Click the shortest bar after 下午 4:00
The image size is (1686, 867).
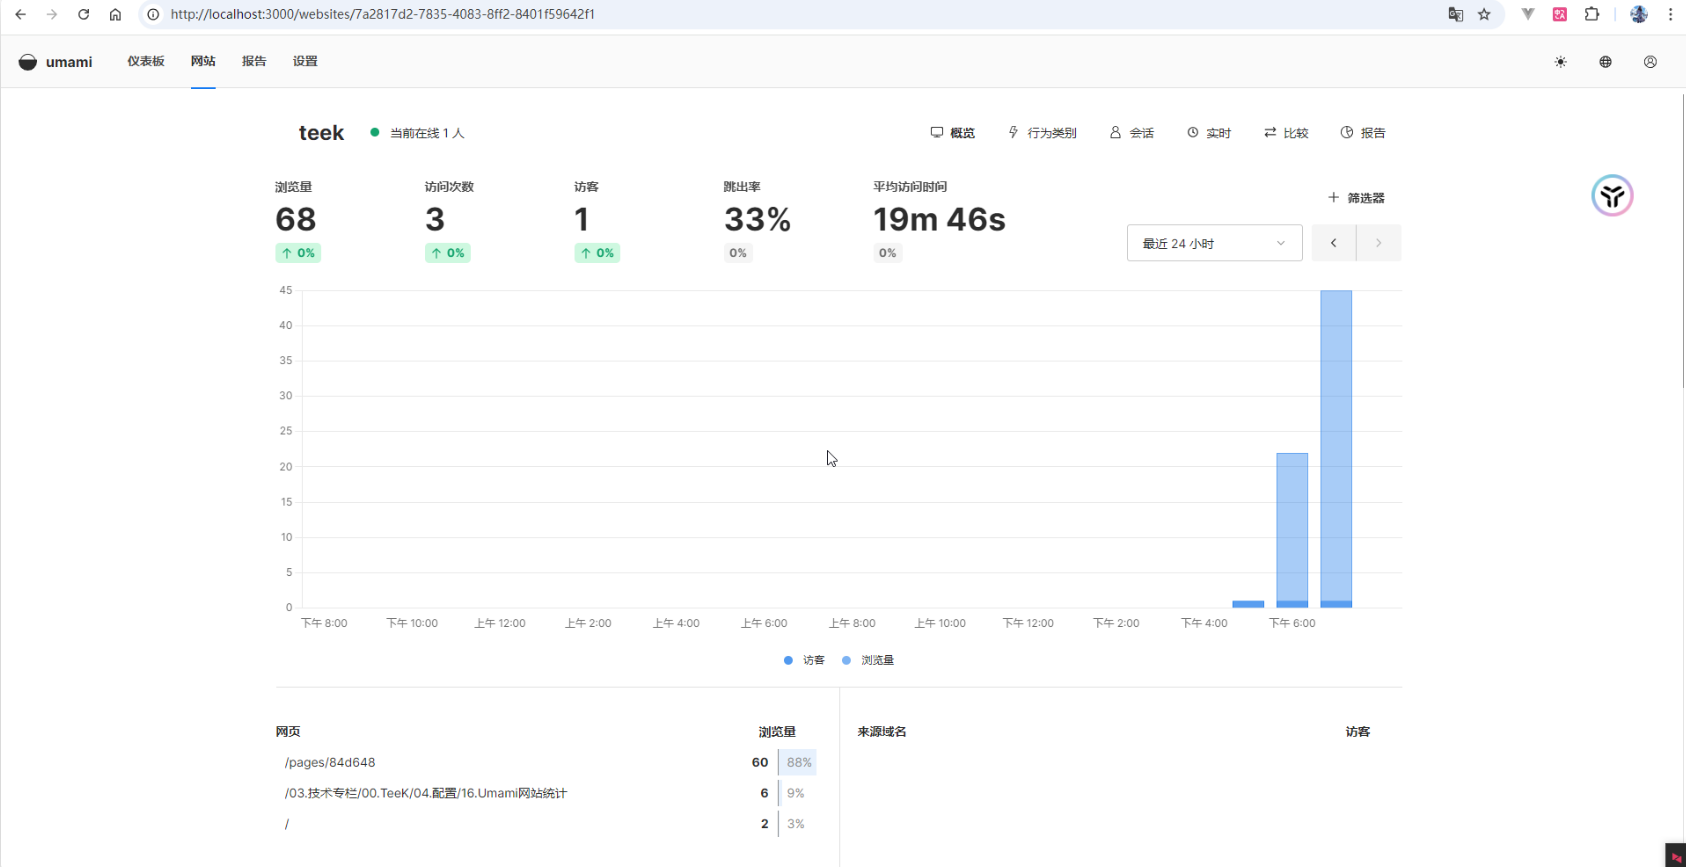click(x=1248, y=604)
